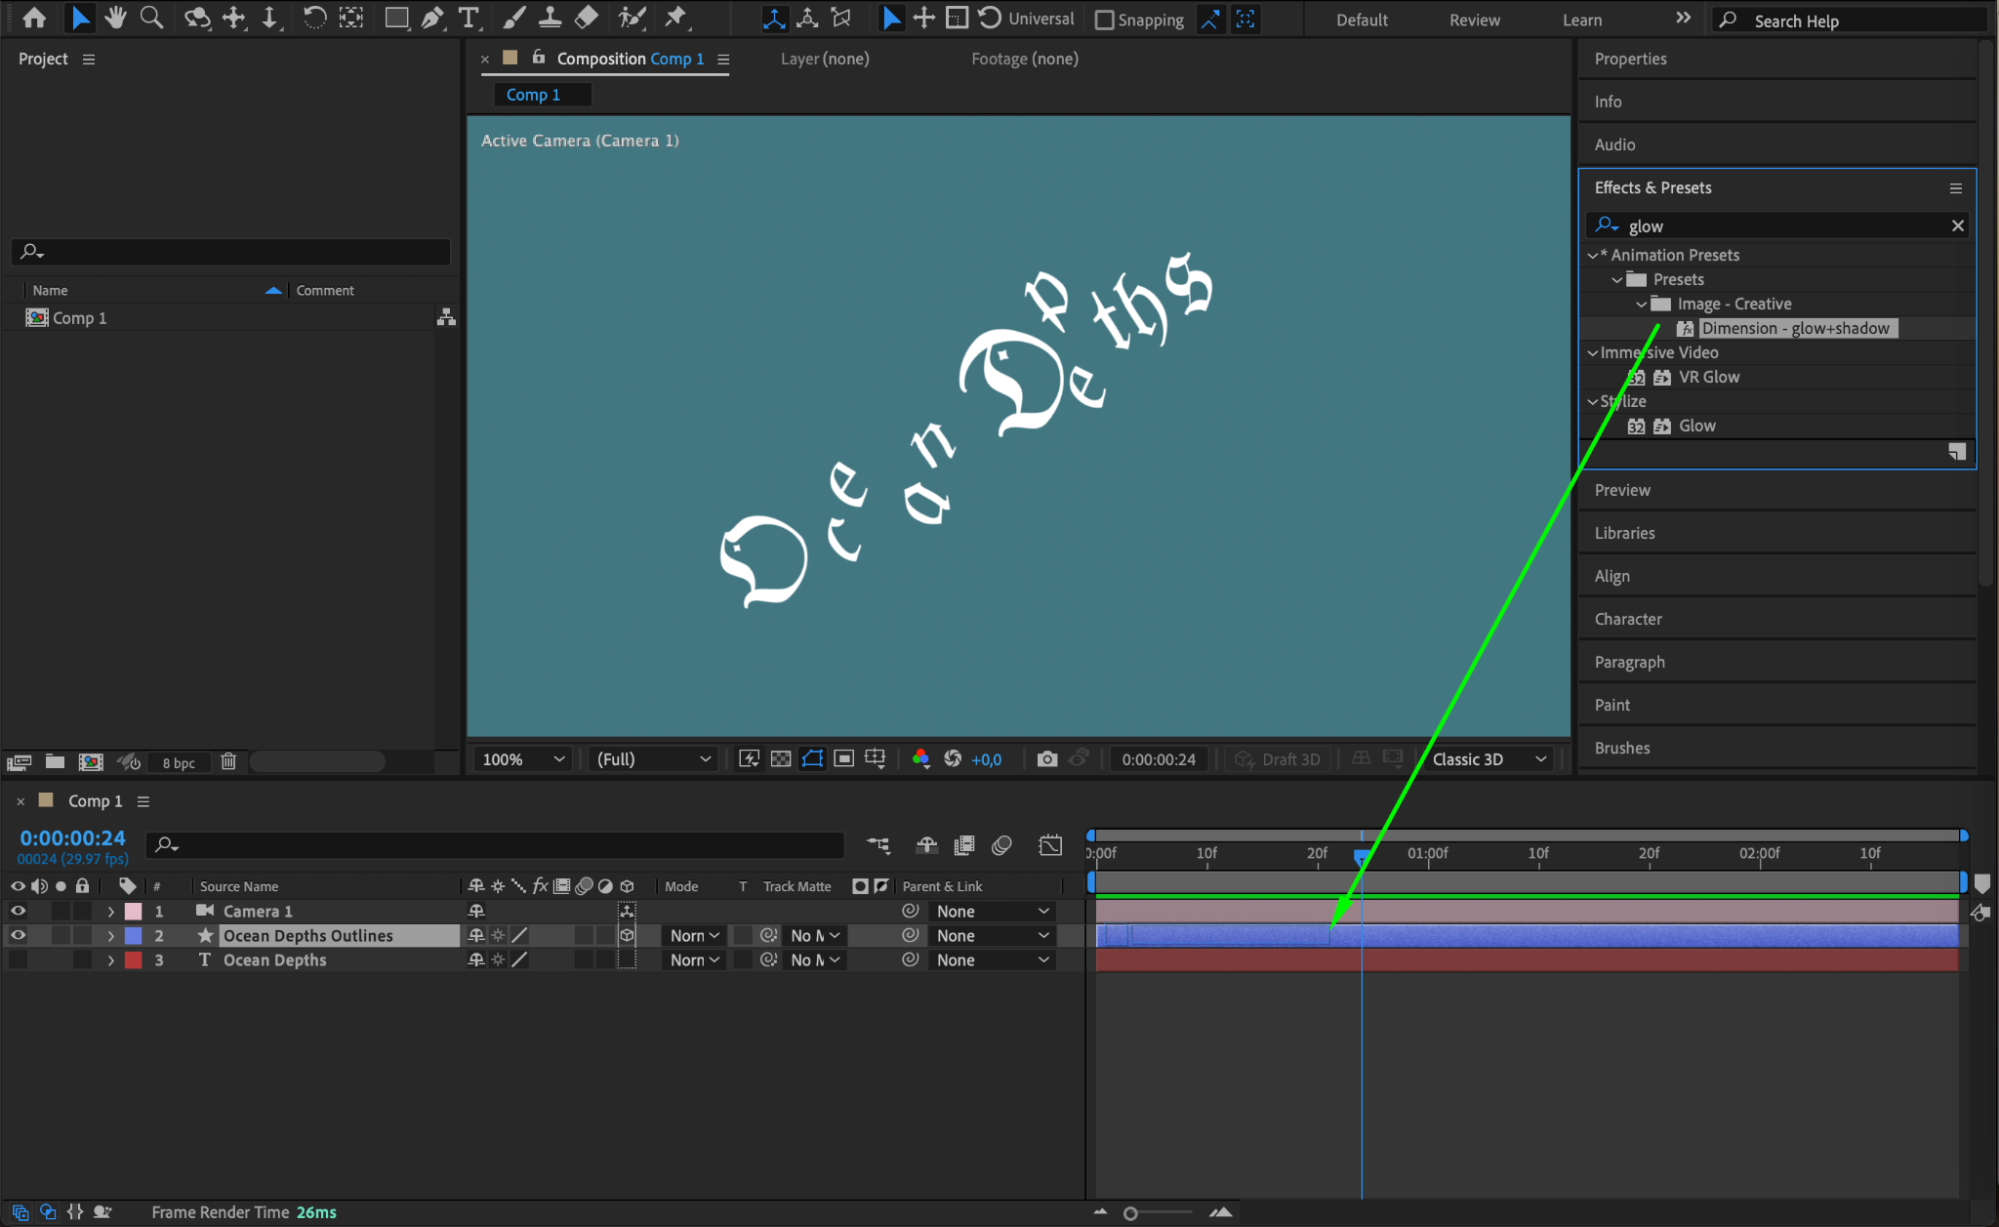Image resolution: width=1999 pixels, height=1227 pixels.
Task: Hide the Ocean Depths Outlines layer
Action: tap(18, 935)
